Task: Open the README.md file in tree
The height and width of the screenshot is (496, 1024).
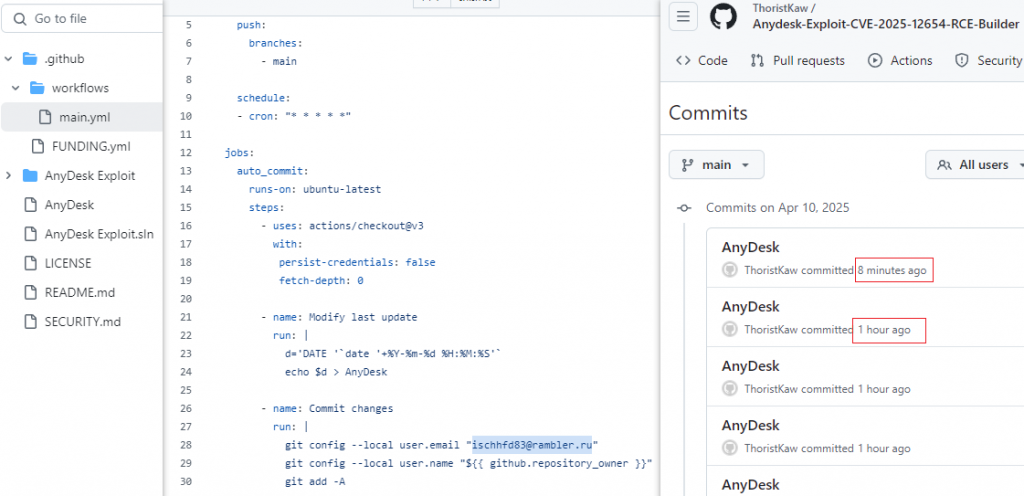Action: [x=80, y=292]
